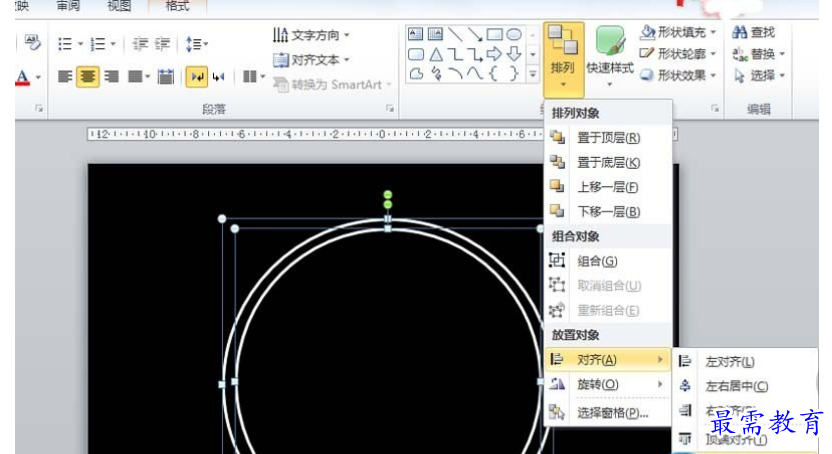Select the straight line shape

pos(455,34)
